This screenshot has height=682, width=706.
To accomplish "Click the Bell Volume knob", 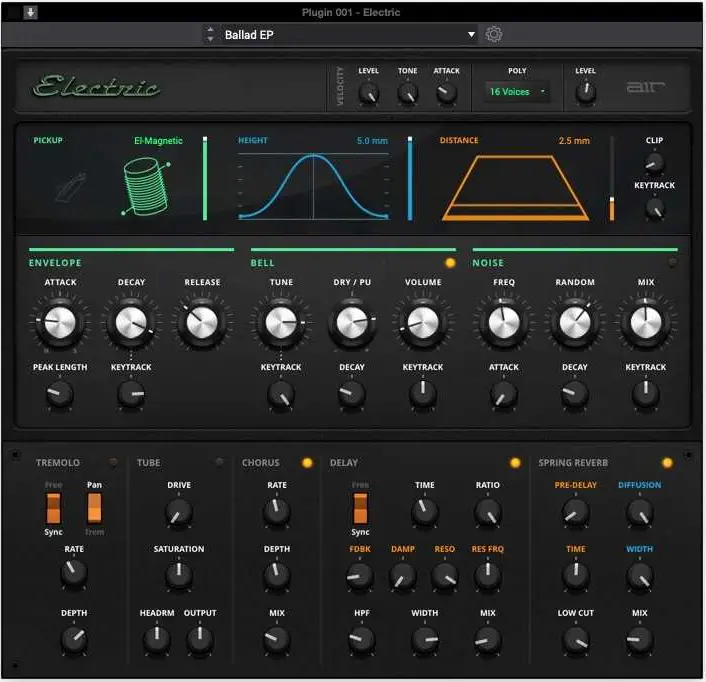I will [423, 322].
